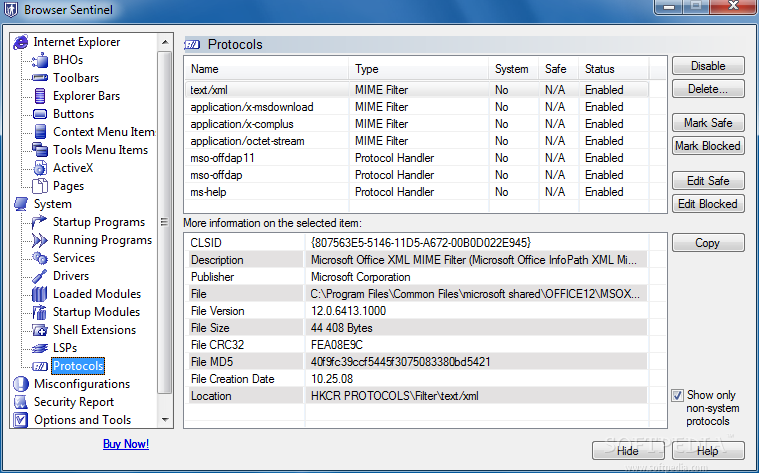759x473 pixels.
Task: Select the application/octet-stream row
Action: (416, 141)
